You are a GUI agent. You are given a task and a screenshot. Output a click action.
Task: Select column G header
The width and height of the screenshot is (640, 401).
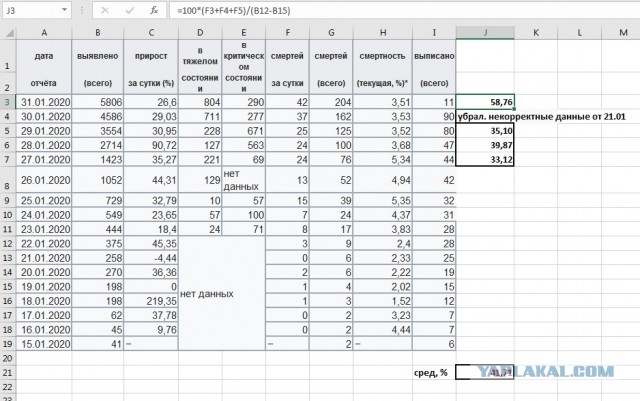coord(331,33)
